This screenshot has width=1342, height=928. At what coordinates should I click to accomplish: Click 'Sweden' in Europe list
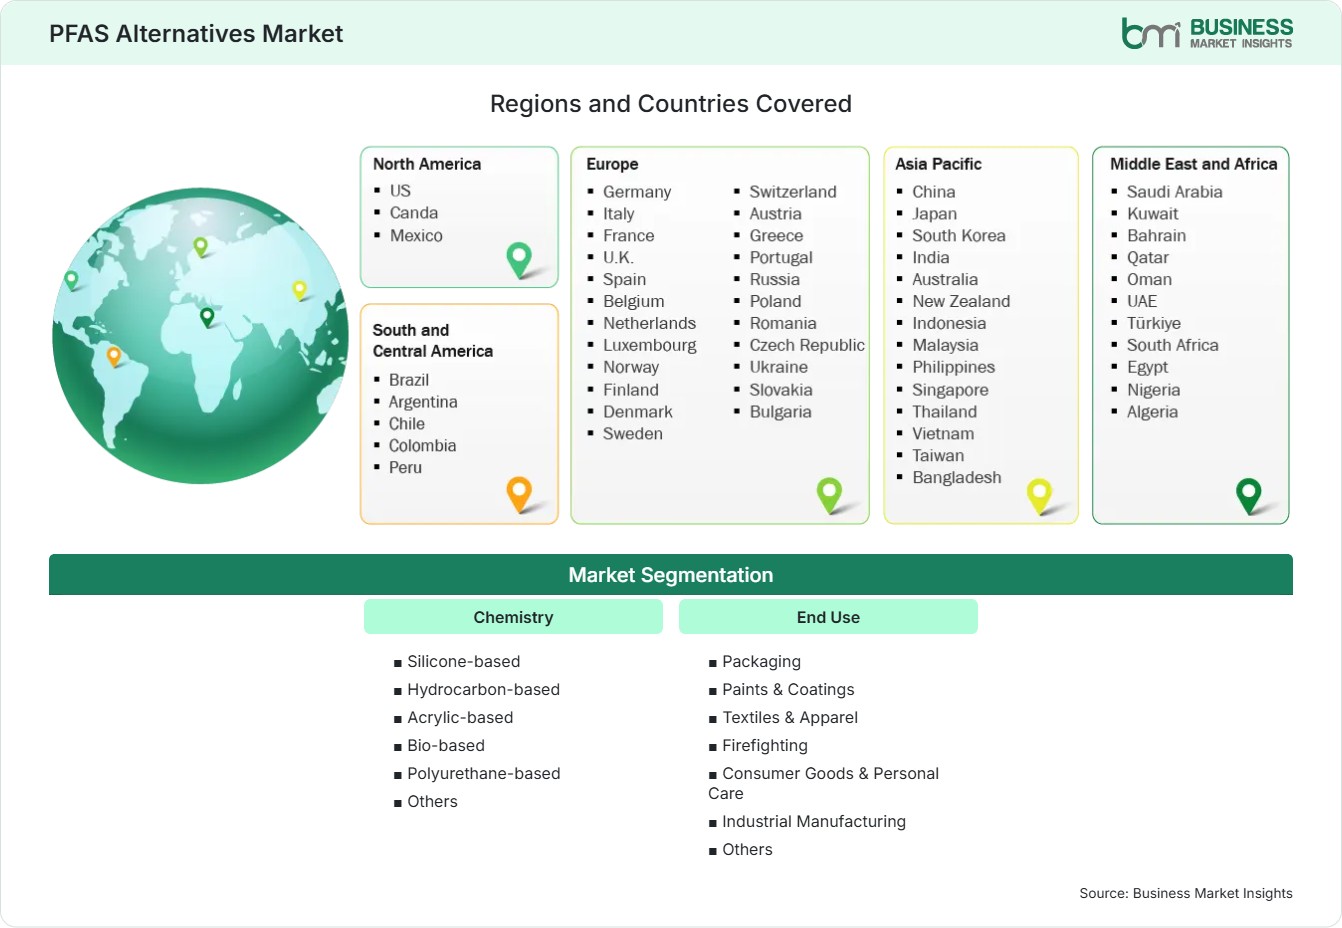[x=633, y=434]
